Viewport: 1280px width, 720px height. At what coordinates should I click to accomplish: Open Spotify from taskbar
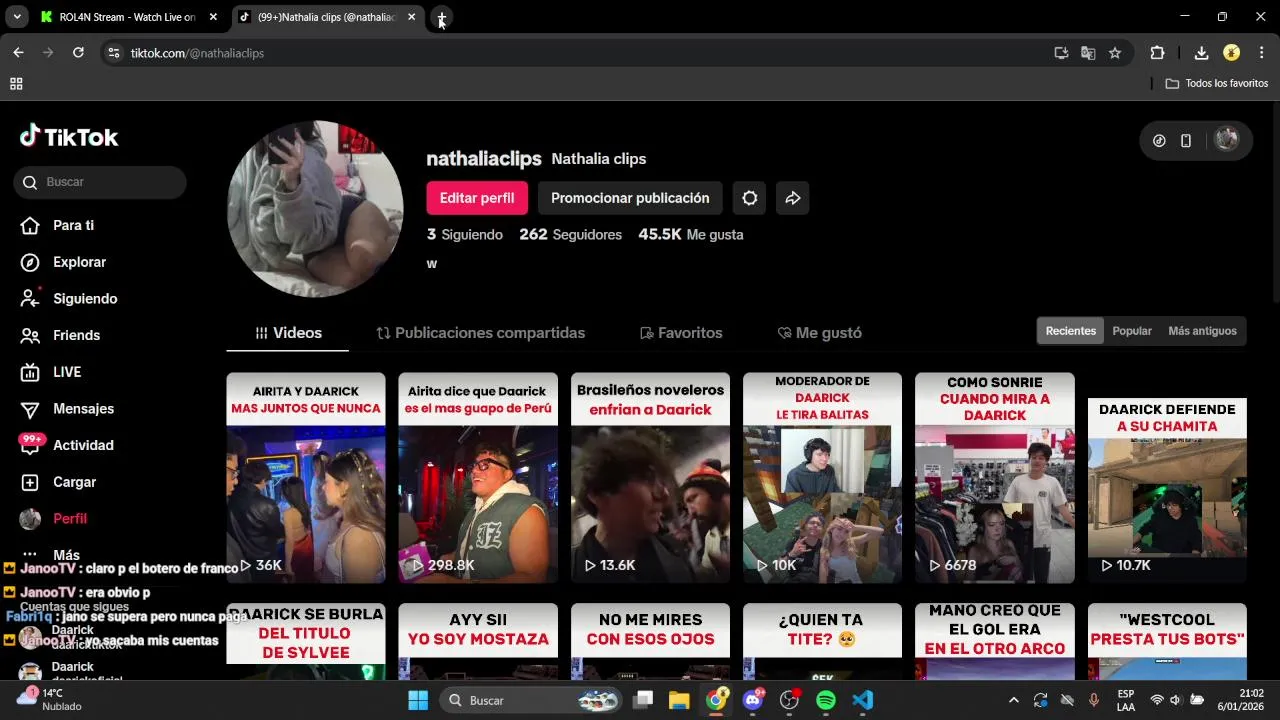[x=826, y=700]
